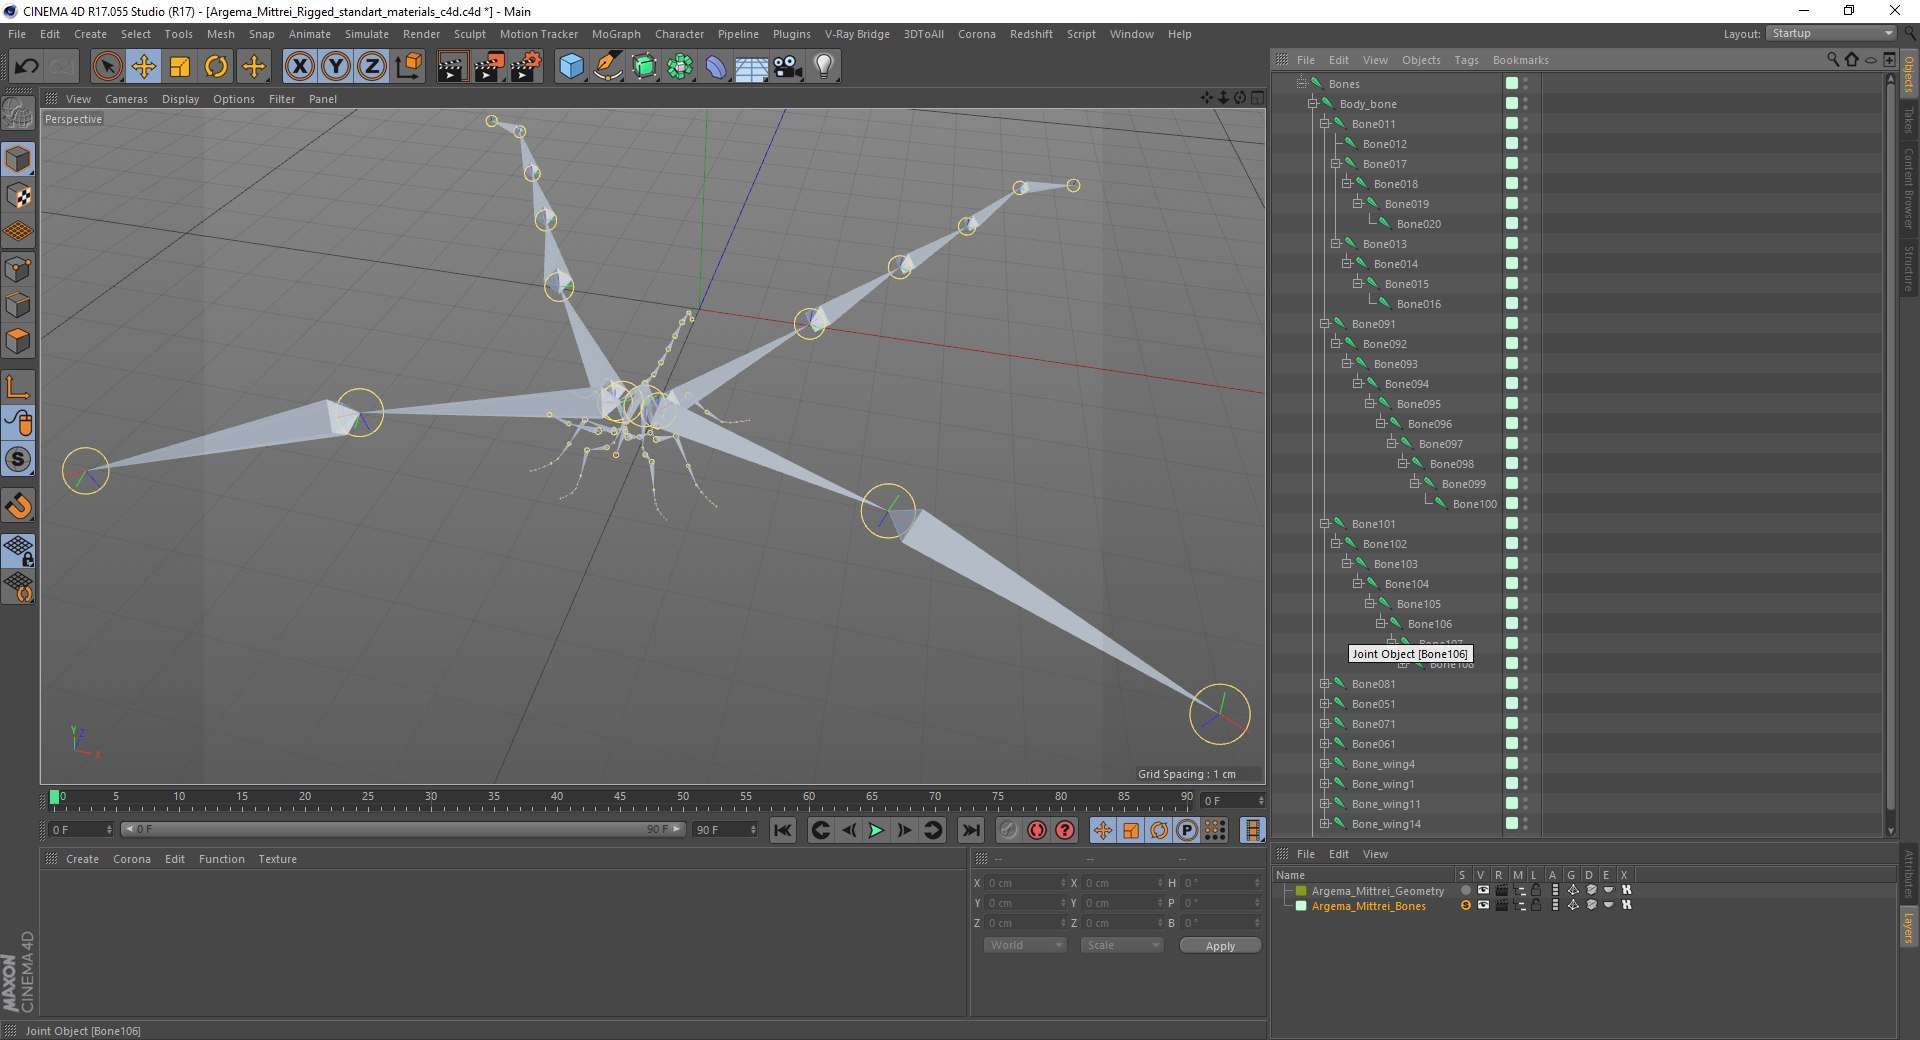Collapse the Bone017 node
Image resolution: width=1920 pixels, height=1040 pixels.
click(x=1335, y=164)
